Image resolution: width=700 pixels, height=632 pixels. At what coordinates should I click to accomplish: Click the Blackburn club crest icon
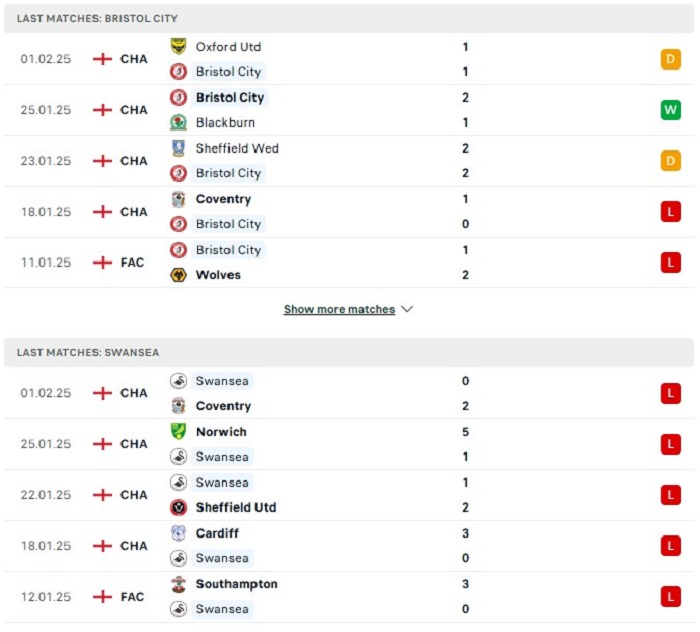pos(179,122)
